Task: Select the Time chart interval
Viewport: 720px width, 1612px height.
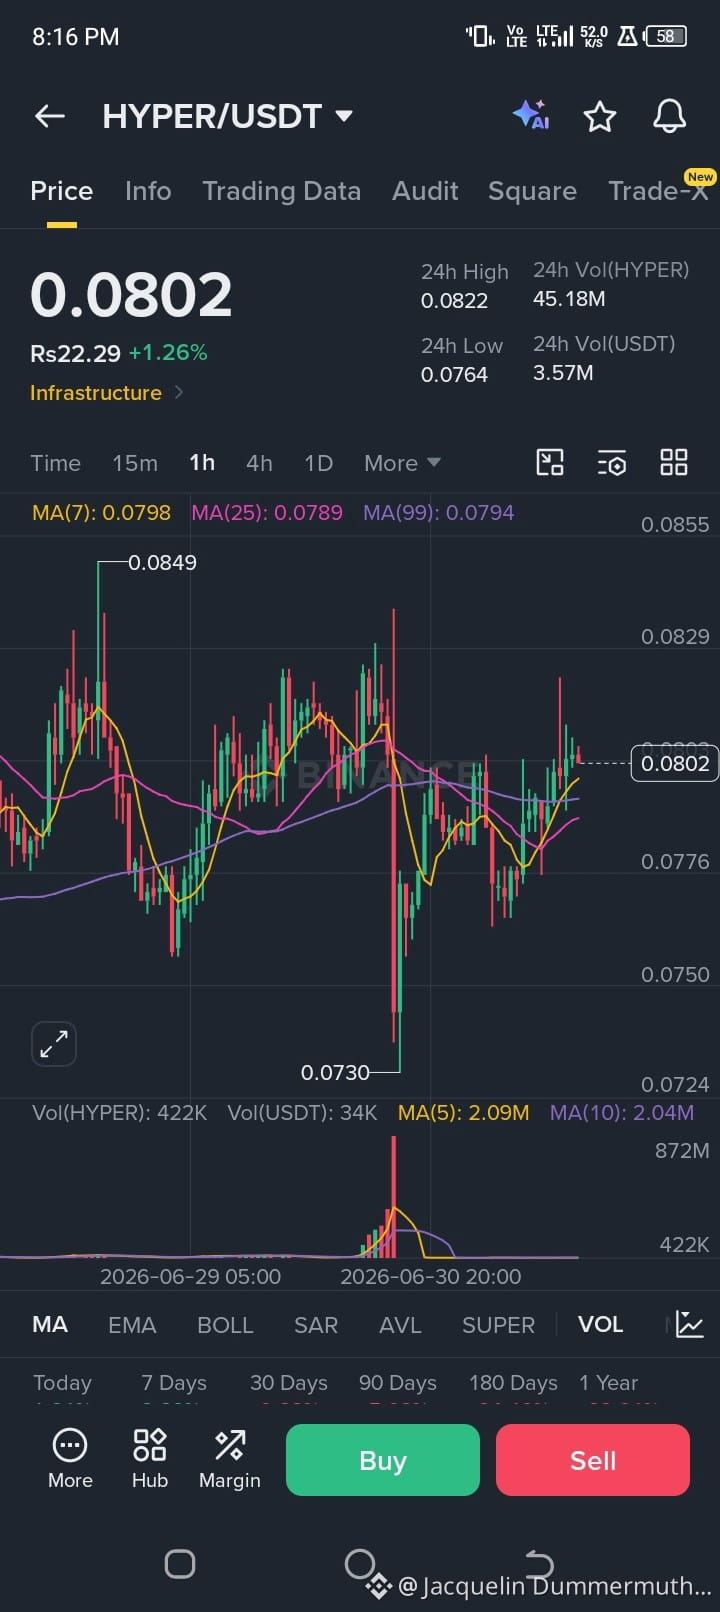Action: (x=55, y=463)
